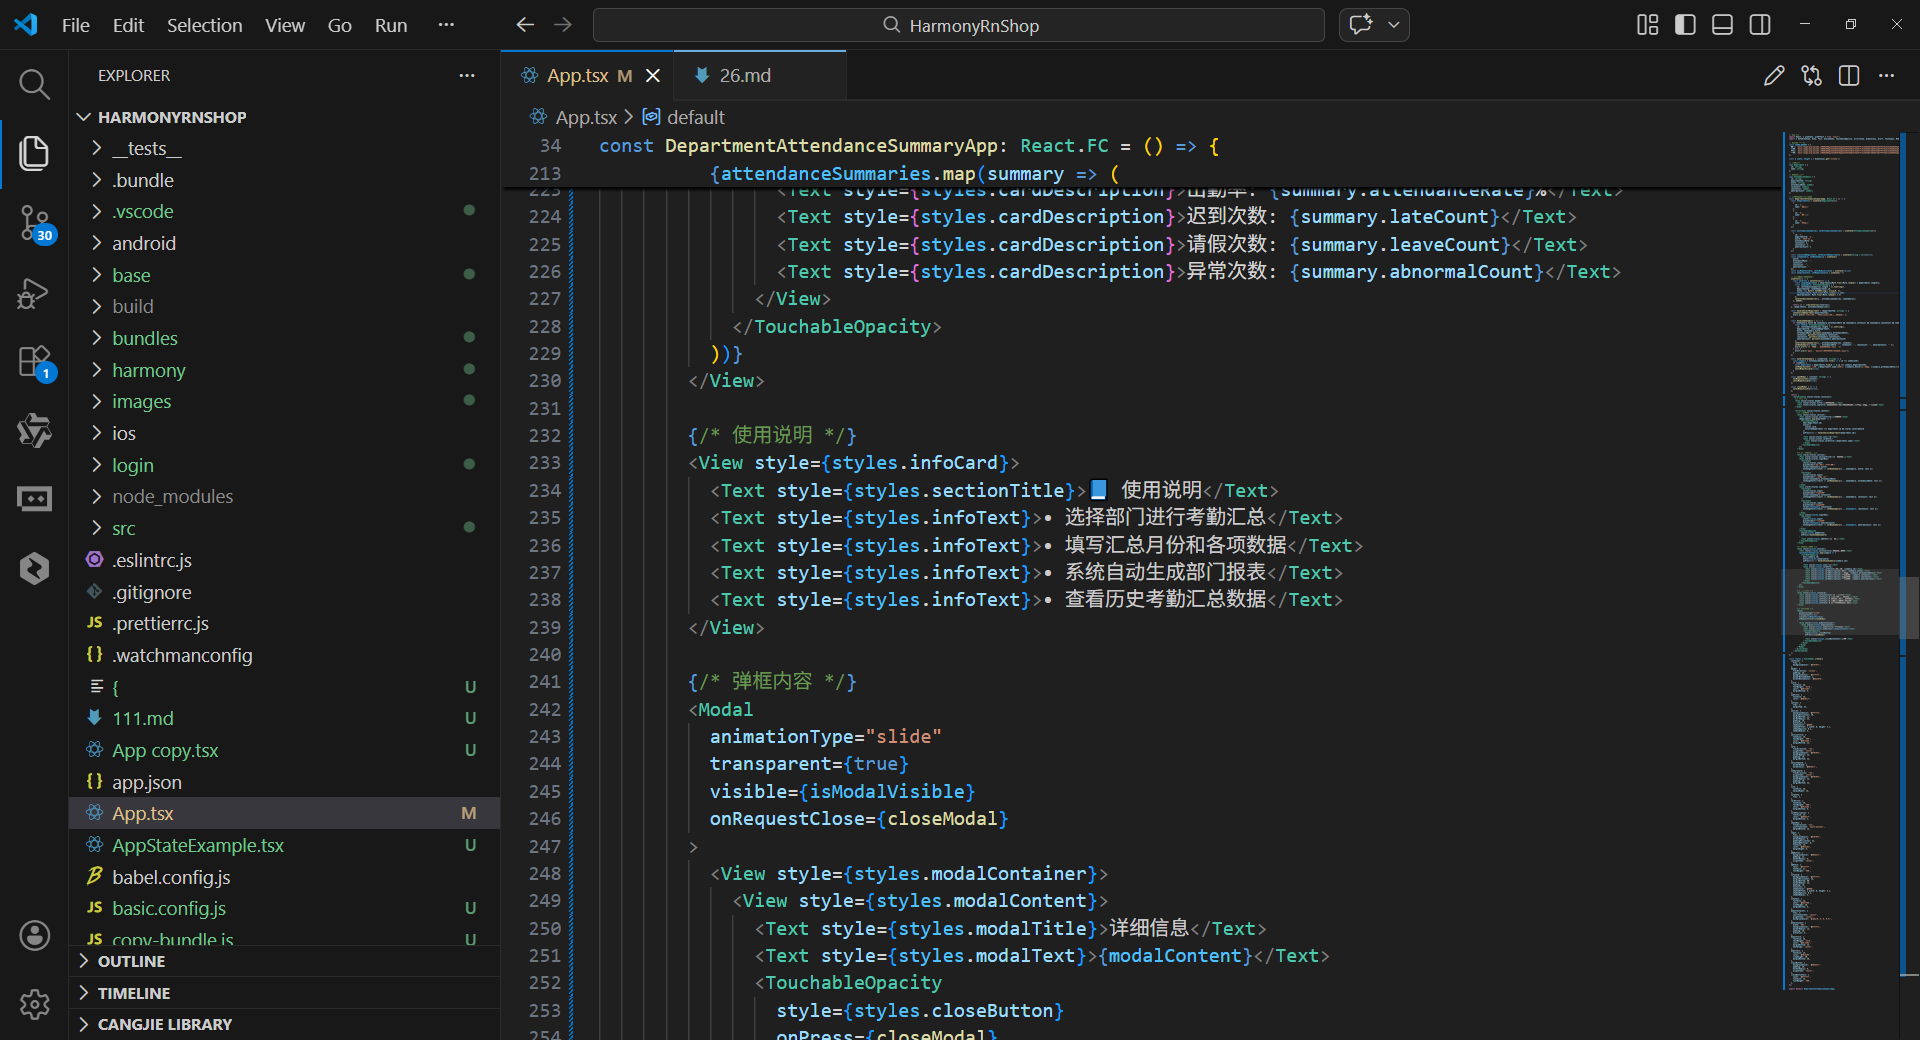Open .eslintrc.js file
The image size is (1920, 1040).
click(285, 560)
